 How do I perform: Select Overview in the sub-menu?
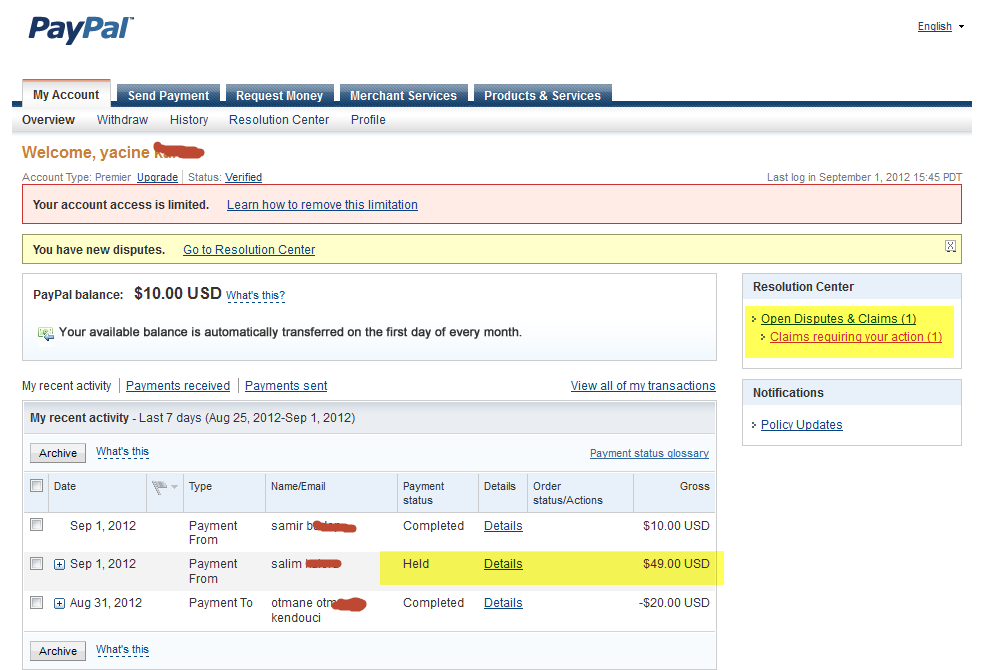tap(48, 119)
